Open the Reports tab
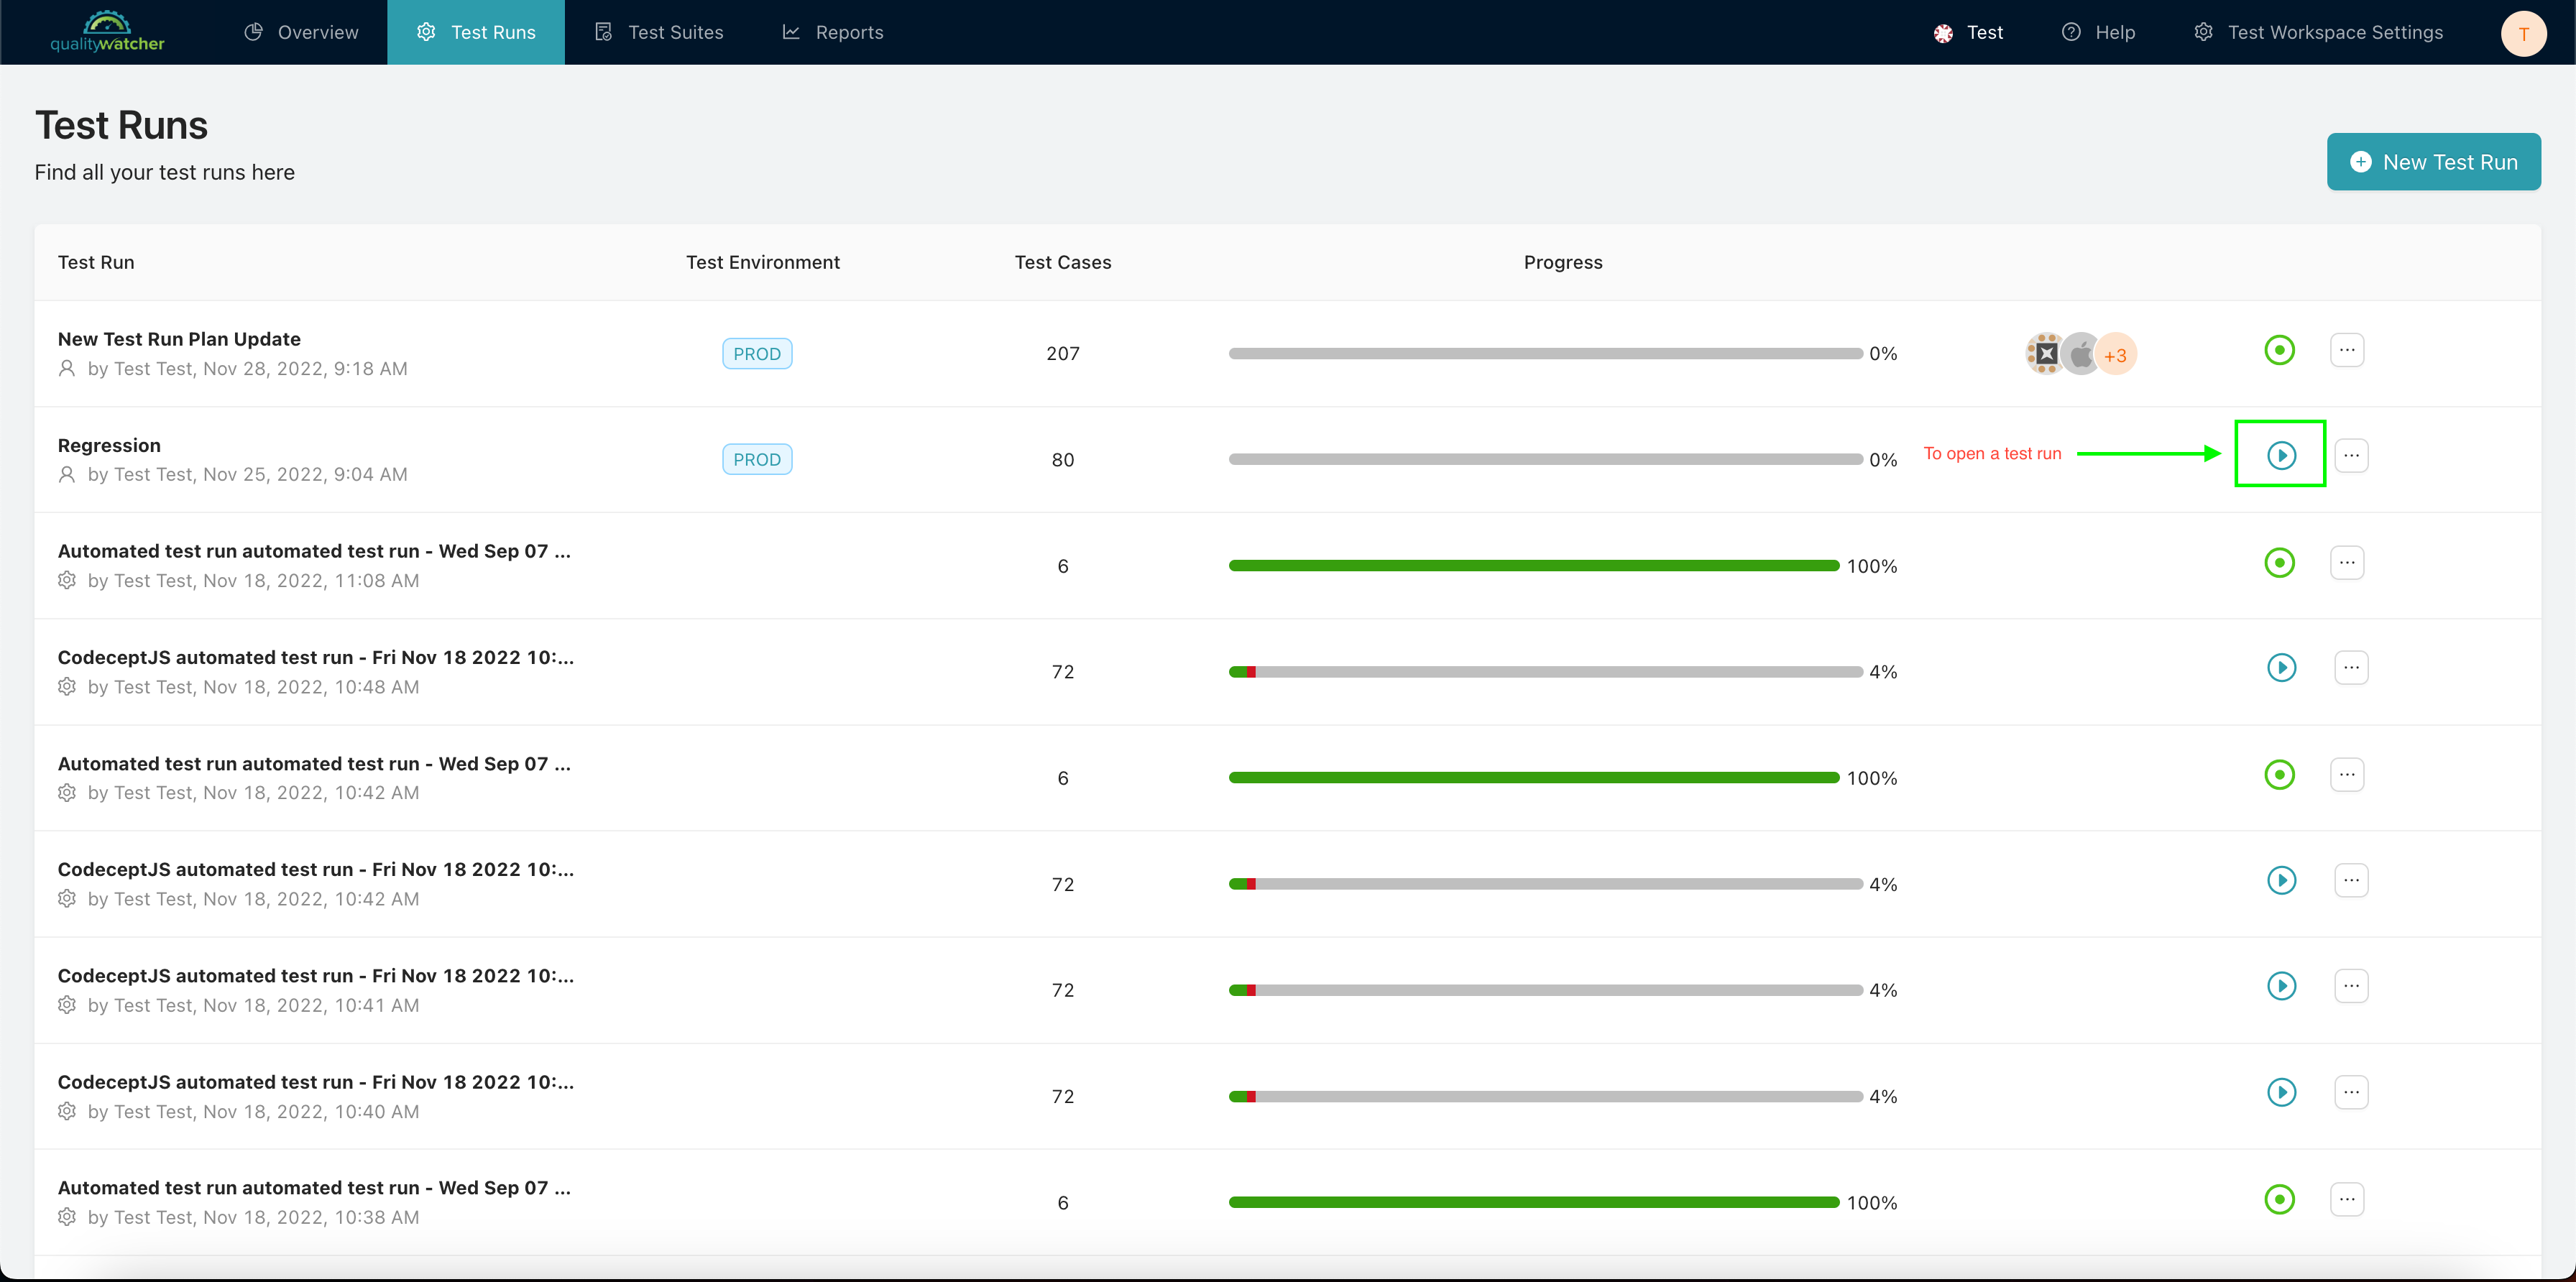The height and width of the screenshot is (1282, 2576). click(832, 32)
